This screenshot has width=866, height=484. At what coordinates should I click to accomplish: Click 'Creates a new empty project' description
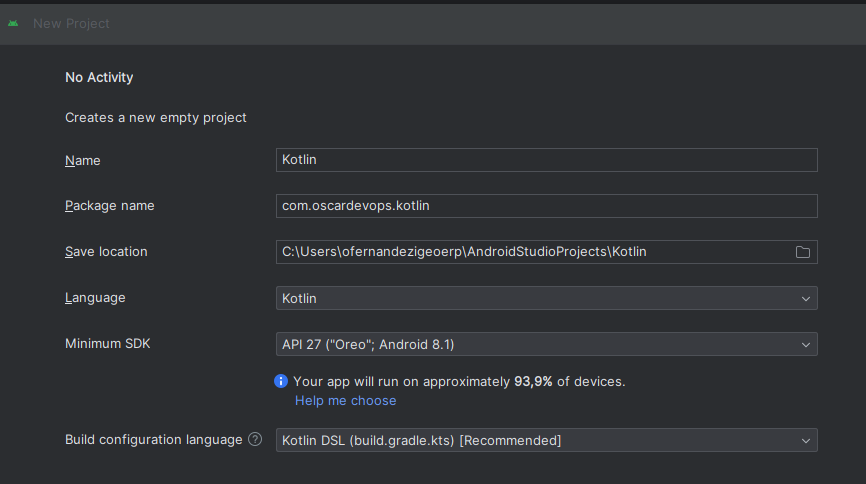156,118
